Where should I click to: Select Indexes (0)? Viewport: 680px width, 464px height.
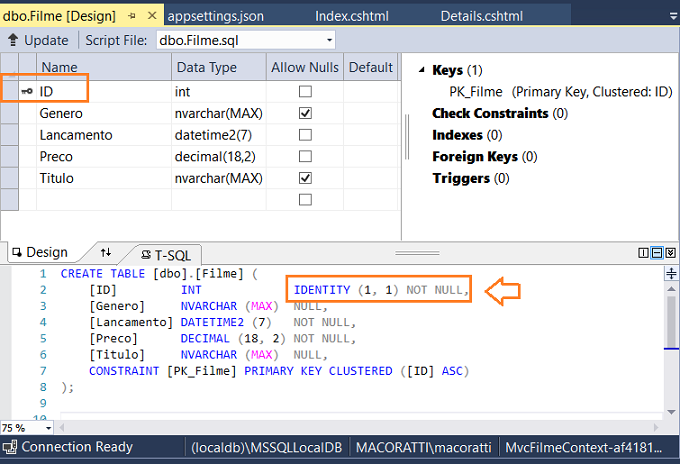click(467, 135)
